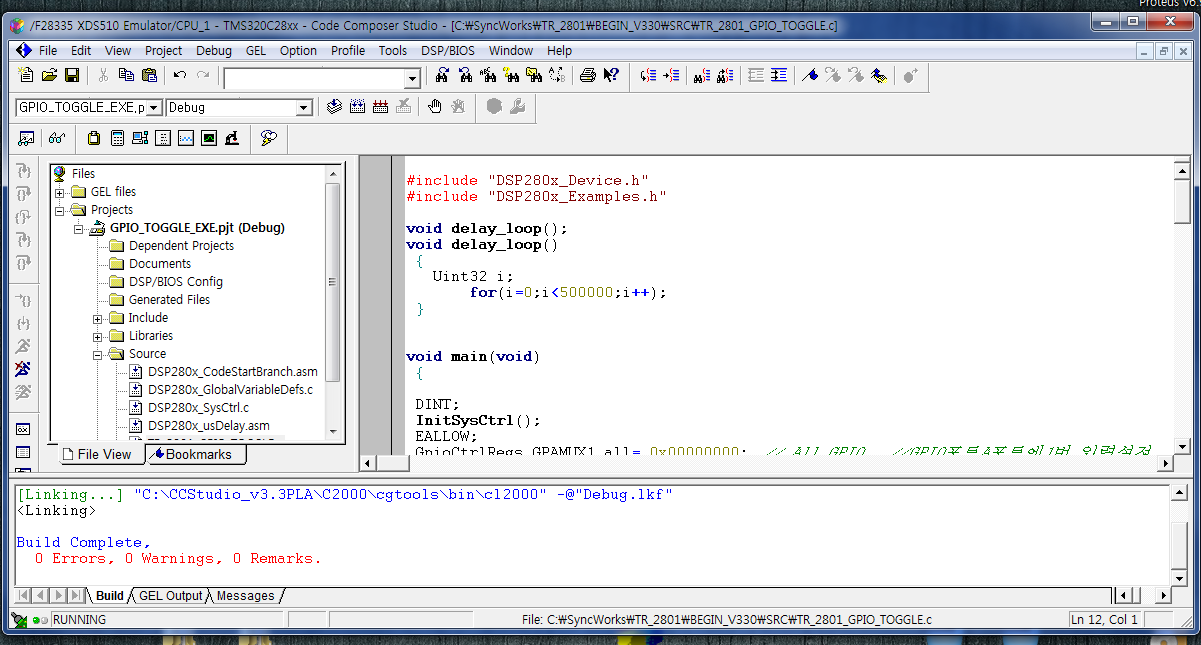The image size is (1201, 645).
Task: Open the Profile menu
Action: [x=348, y=50]
